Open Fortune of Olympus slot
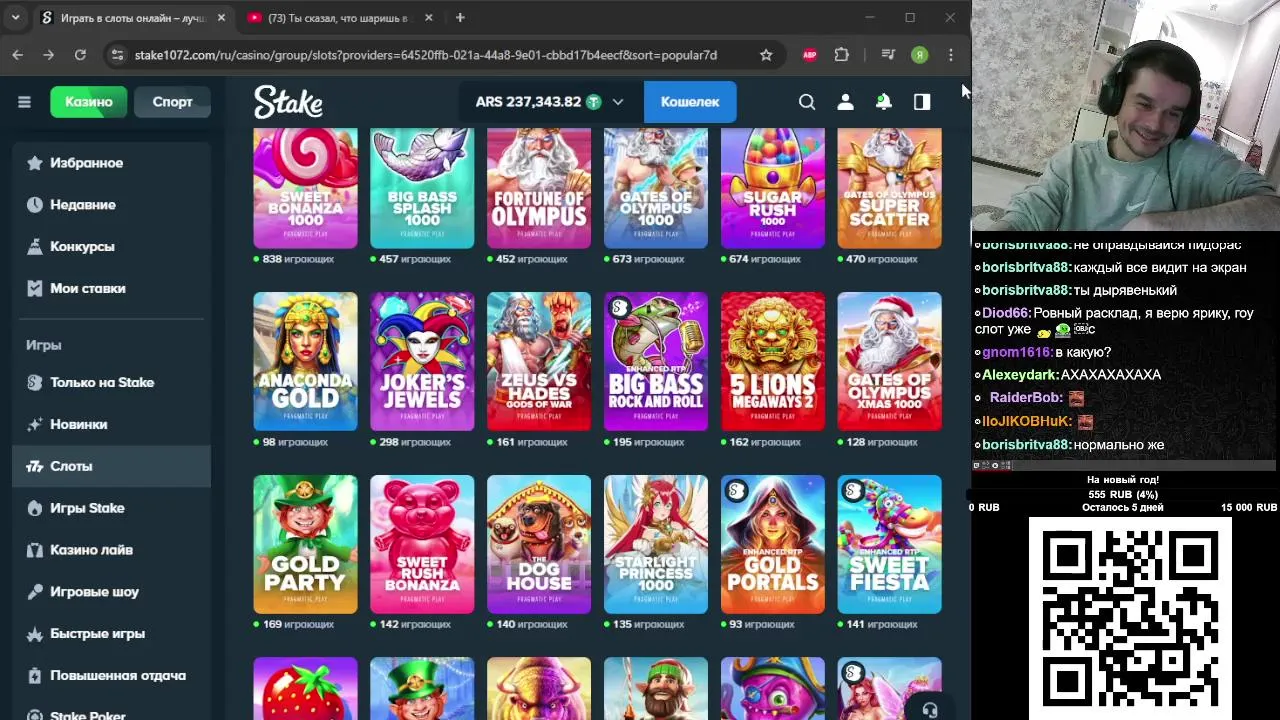 tap(539, 188)
